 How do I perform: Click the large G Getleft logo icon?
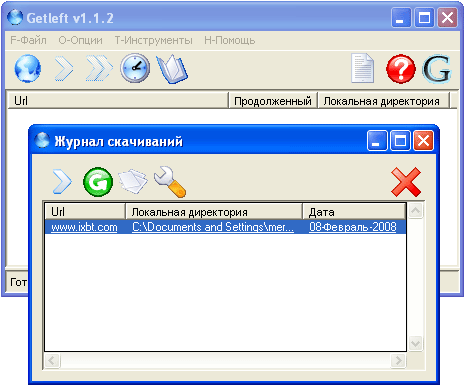[x=437, y=69]
